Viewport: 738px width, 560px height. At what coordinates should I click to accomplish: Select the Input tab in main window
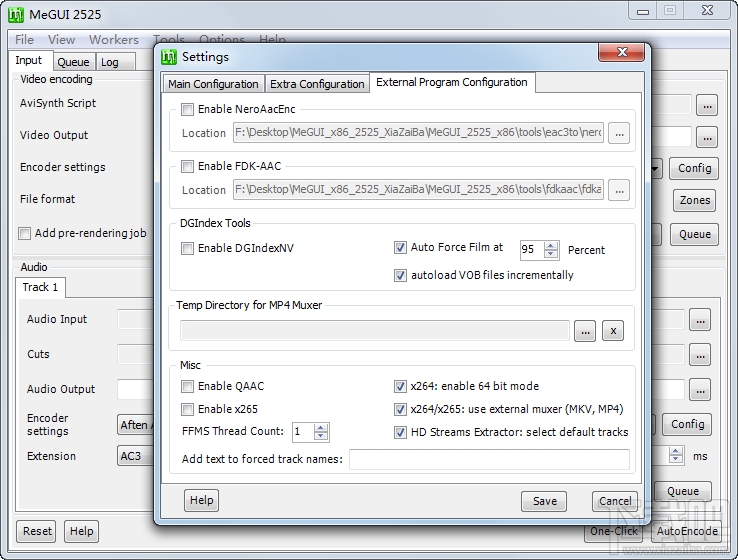pos(29,60)
